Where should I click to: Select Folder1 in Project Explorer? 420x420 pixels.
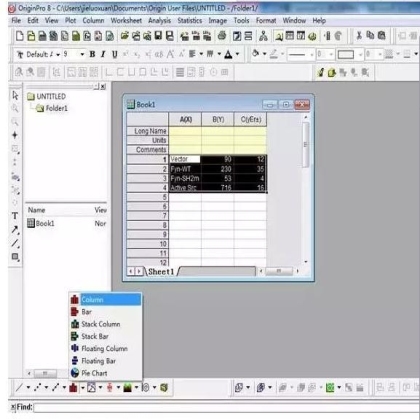(x=56, y=108)
